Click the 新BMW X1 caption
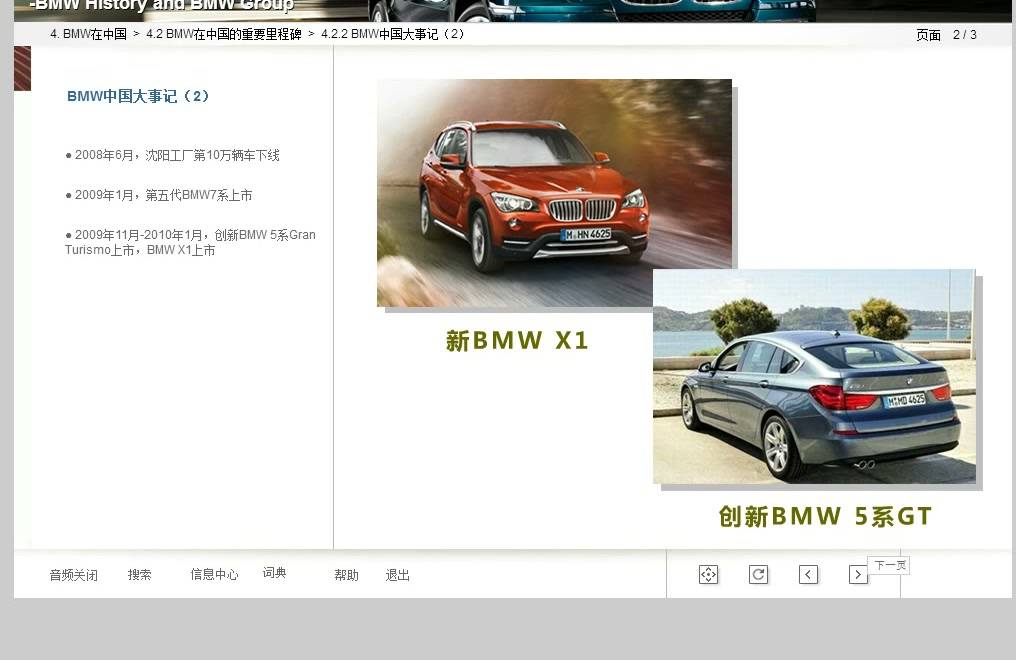 click(x=516, y=341)
